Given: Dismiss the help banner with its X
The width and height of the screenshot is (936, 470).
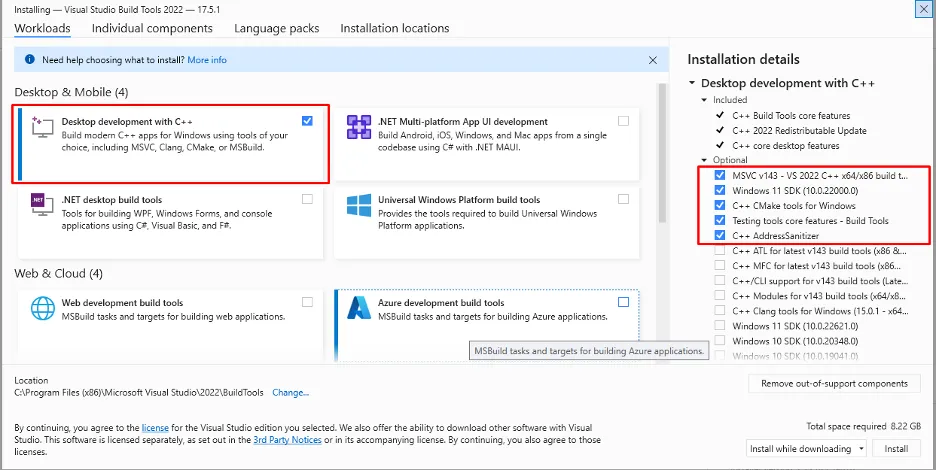Looking at the screenshot, I should pos(652,60).
